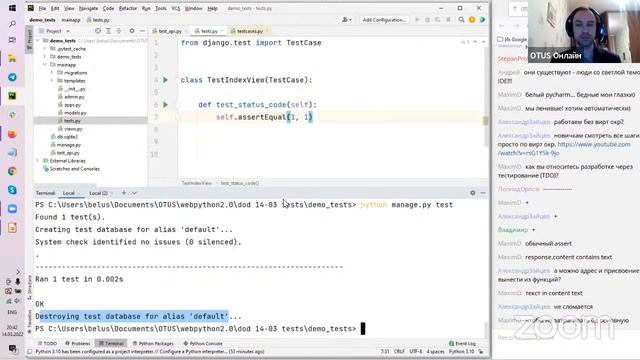Open terminal panel settings gear
The width and height of the screenshot is (640, 360).
pos(473,193)
